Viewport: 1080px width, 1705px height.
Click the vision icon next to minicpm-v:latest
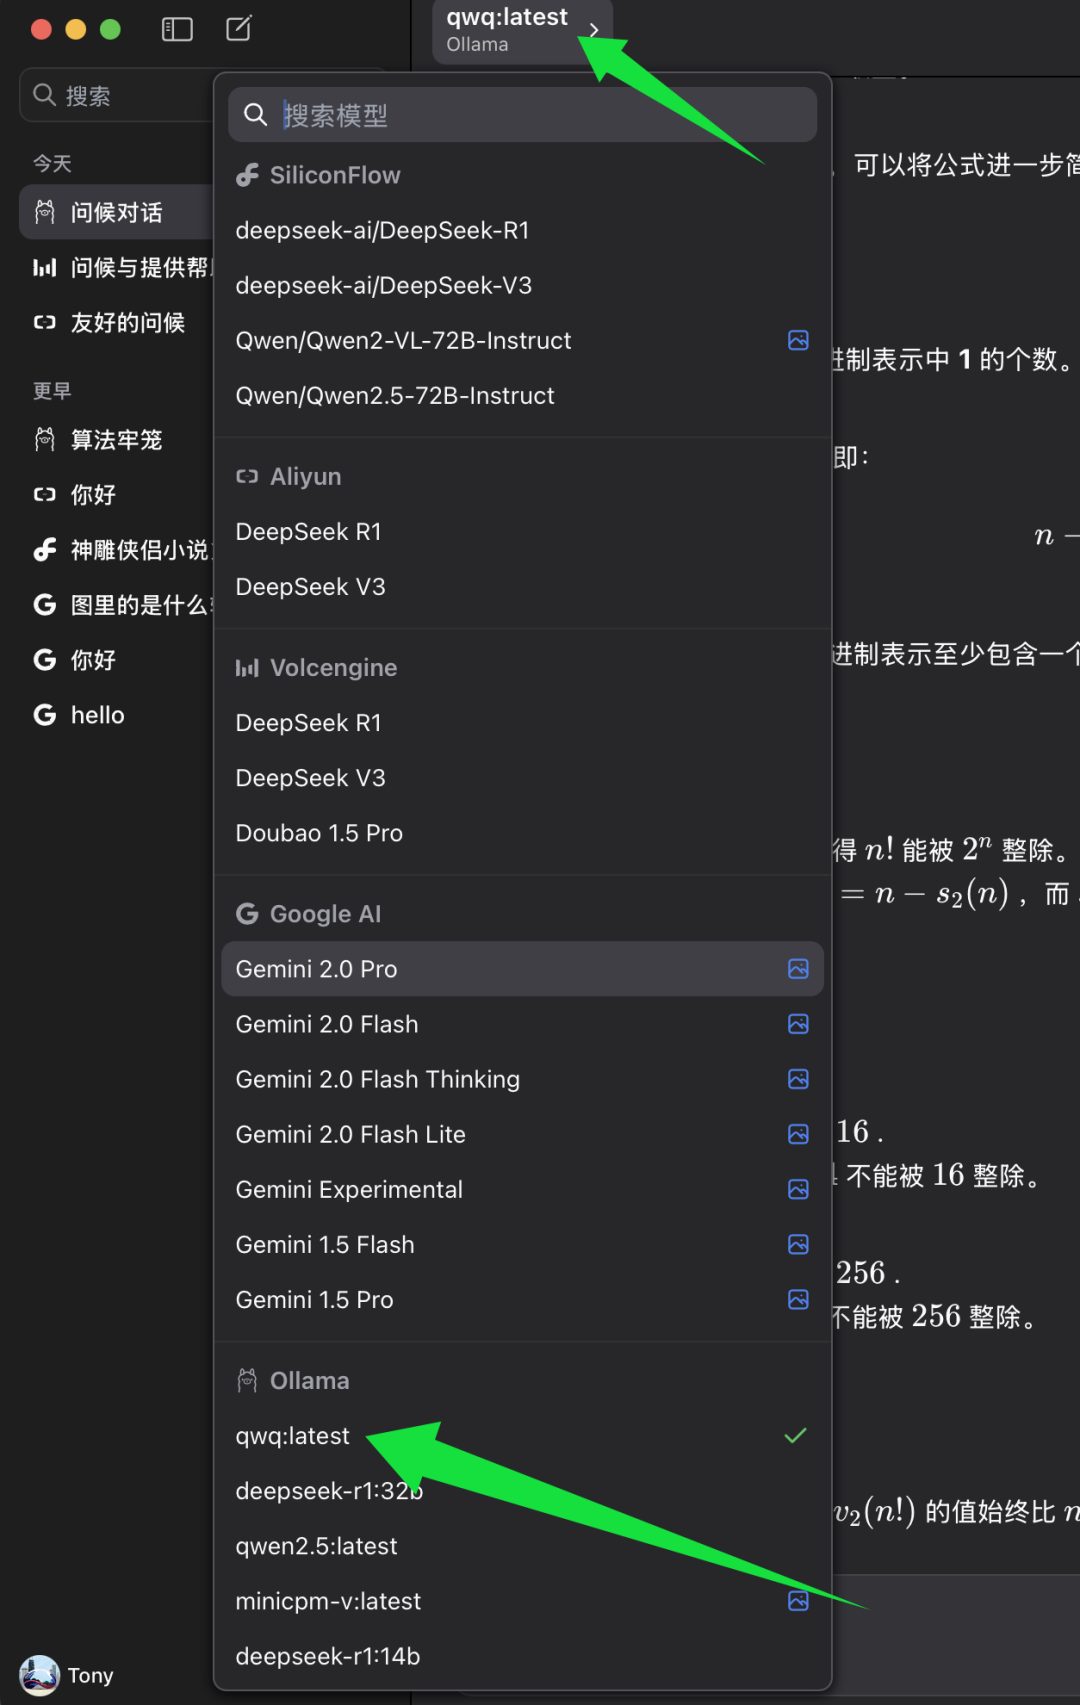pyautogui.click(x=798, y=1601)
